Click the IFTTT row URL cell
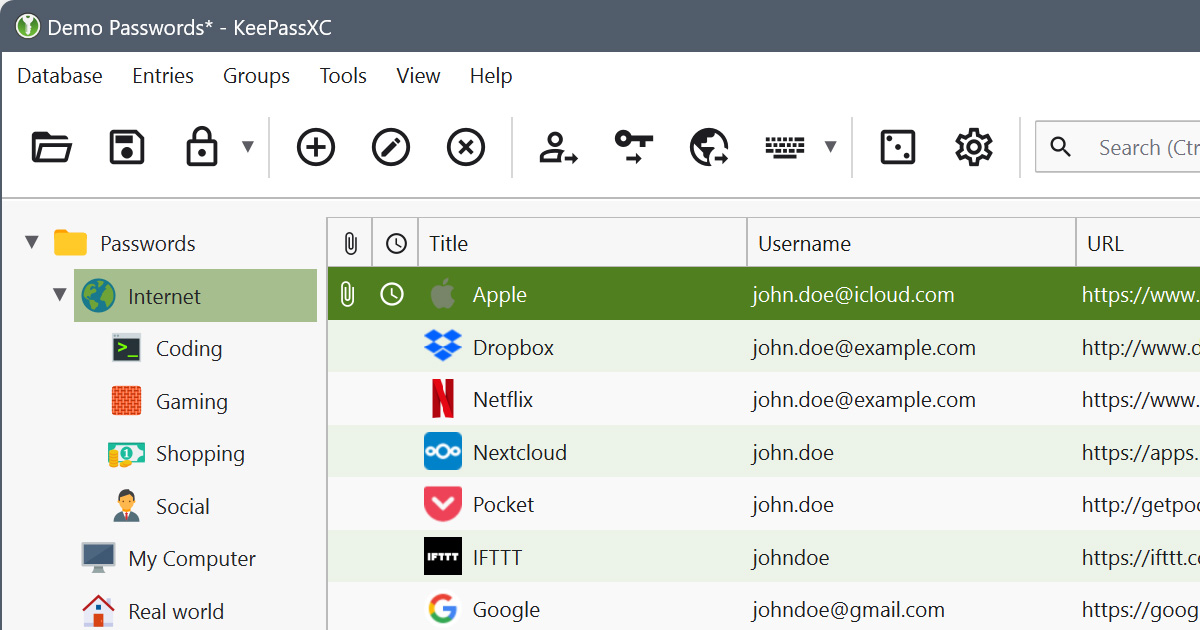 pyautogui.click(x=1138, y=557)
